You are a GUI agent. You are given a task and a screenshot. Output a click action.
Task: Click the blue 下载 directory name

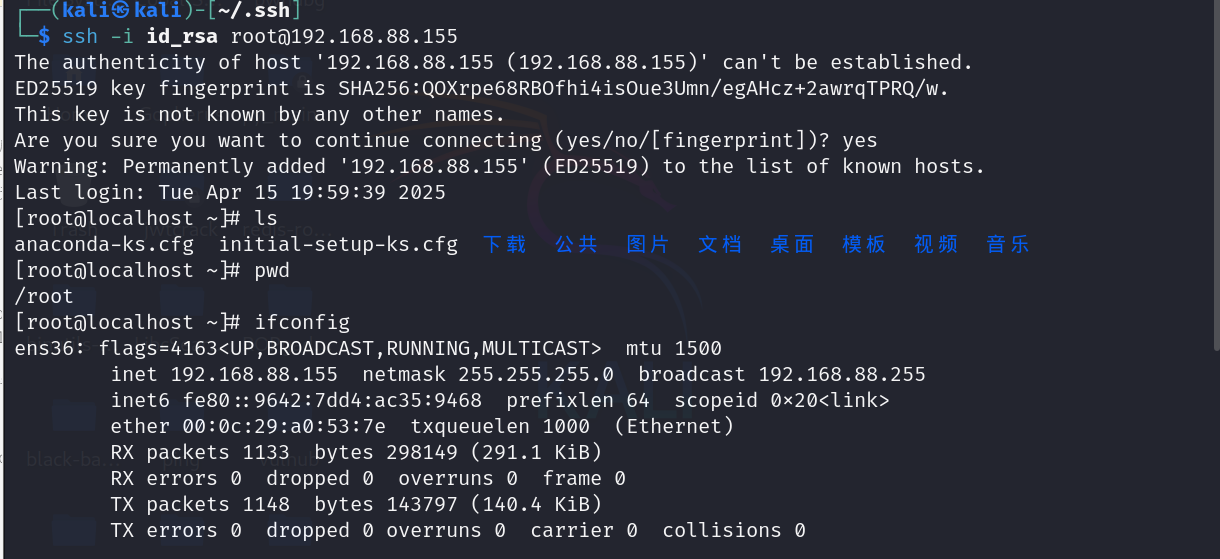click(x=505, y=244)
